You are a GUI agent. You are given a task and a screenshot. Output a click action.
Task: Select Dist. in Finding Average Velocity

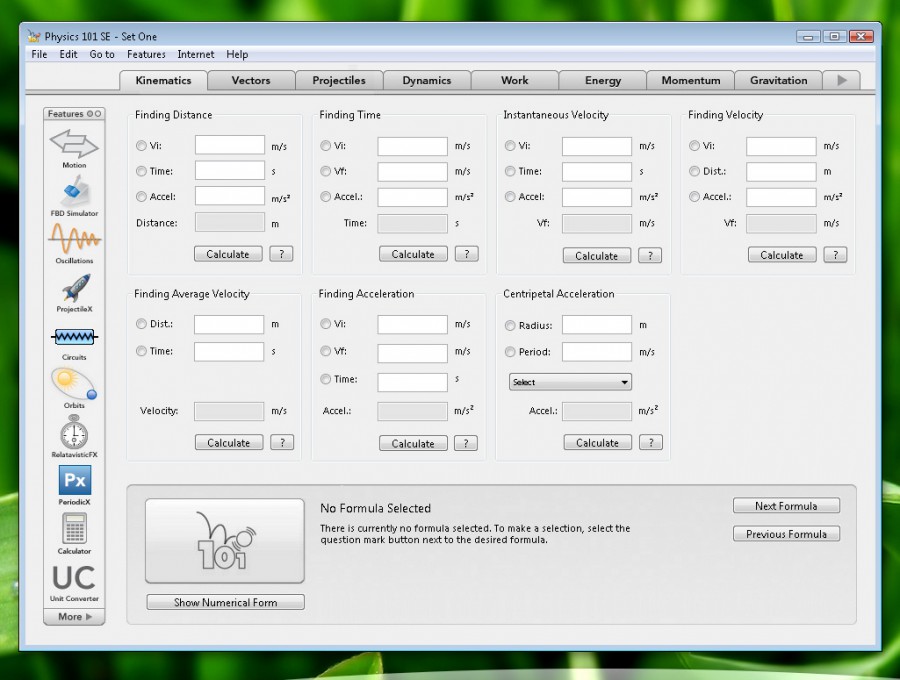click(141, 324)
